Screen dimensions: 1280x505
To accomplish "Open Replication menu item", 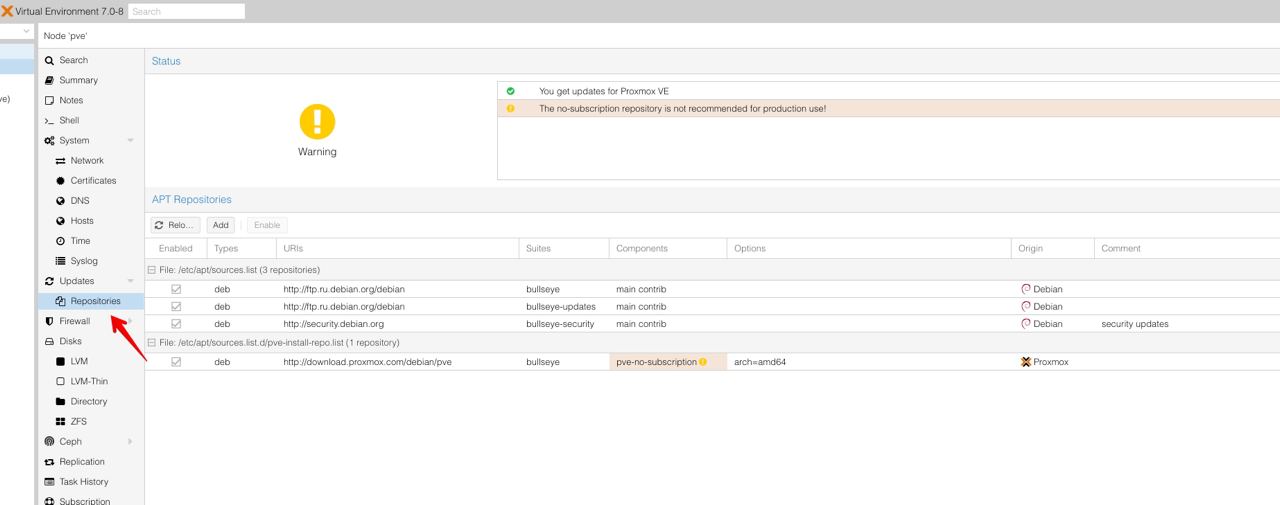I will click(91, 462).
